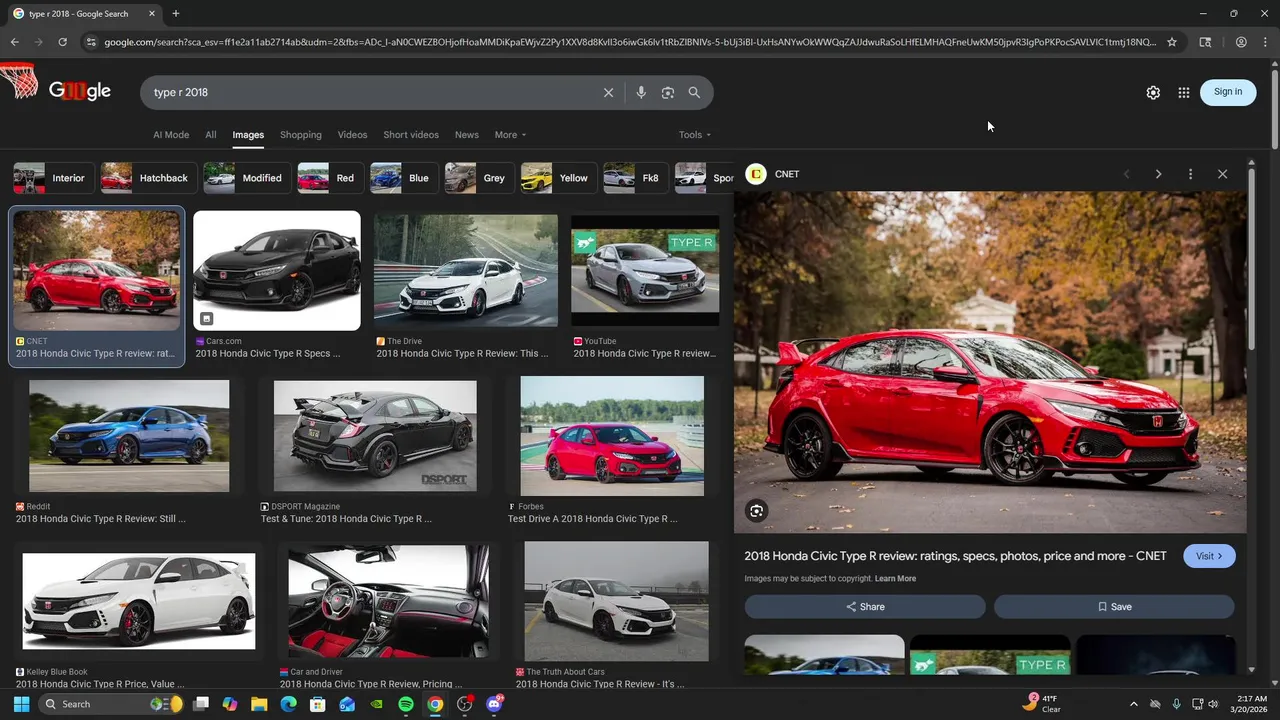1280x720 pixels.
Task: Filter images by the Blue color chip
Action: 404,178
